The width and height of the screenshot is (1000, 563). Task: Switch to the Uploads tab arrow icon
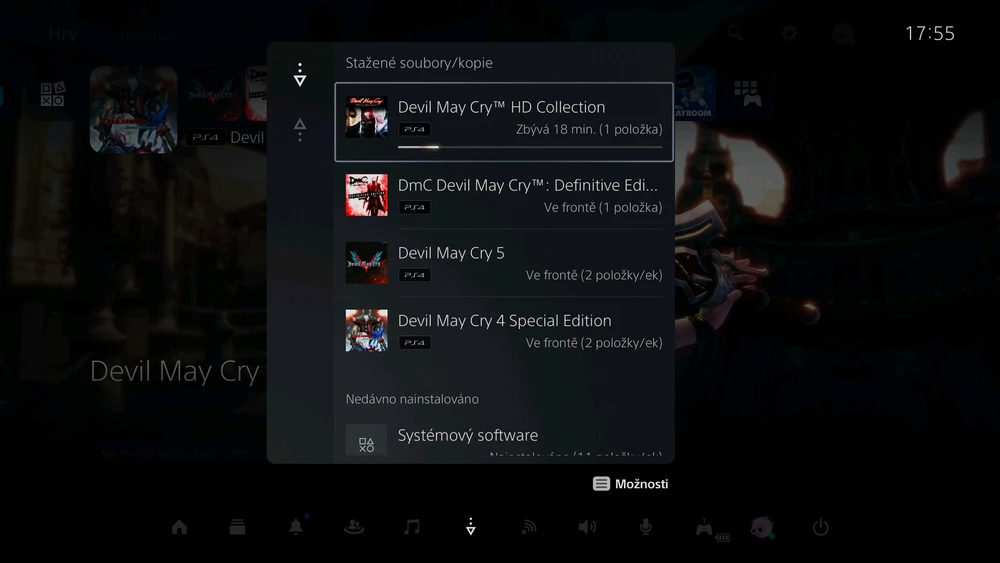(x=300, y=130)
